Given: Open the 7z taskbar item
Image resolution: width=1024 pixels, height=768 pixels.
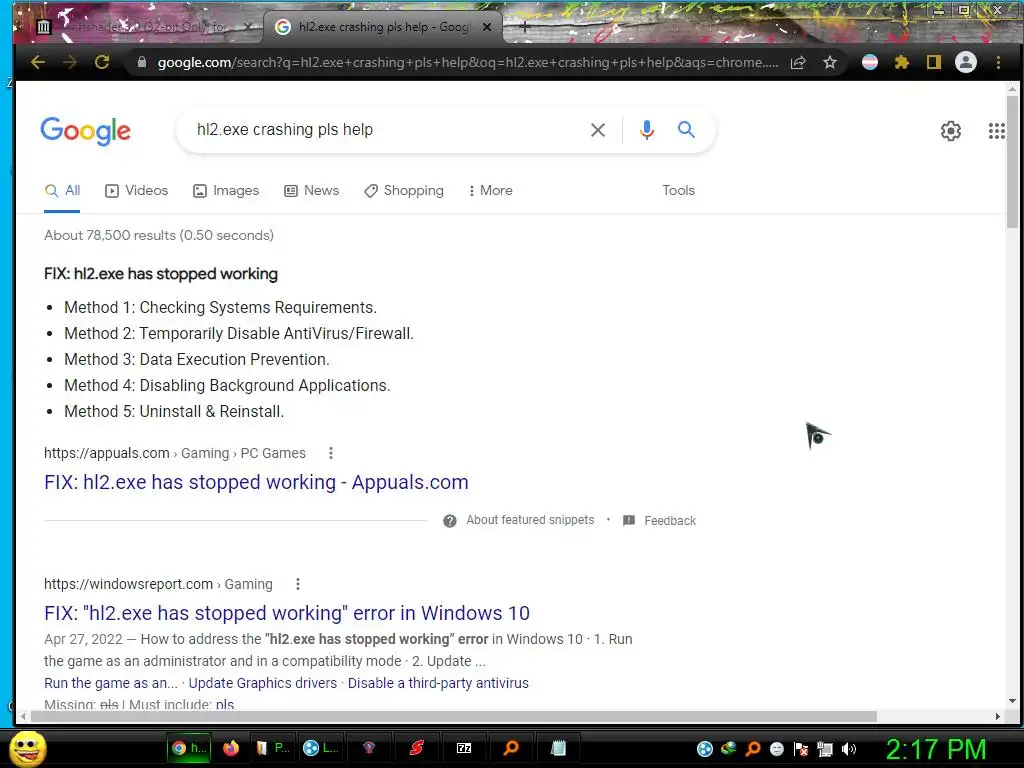Looking at the screenshot, I should click(x=464, y=748).
